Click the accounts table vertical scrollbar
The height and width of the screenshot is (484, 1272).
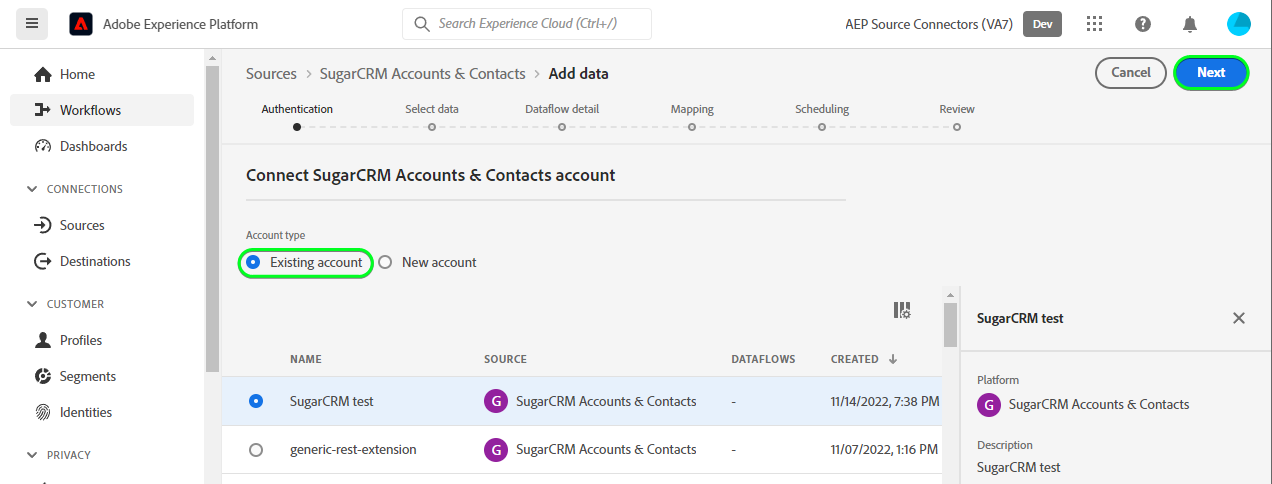tap(950, 323)
